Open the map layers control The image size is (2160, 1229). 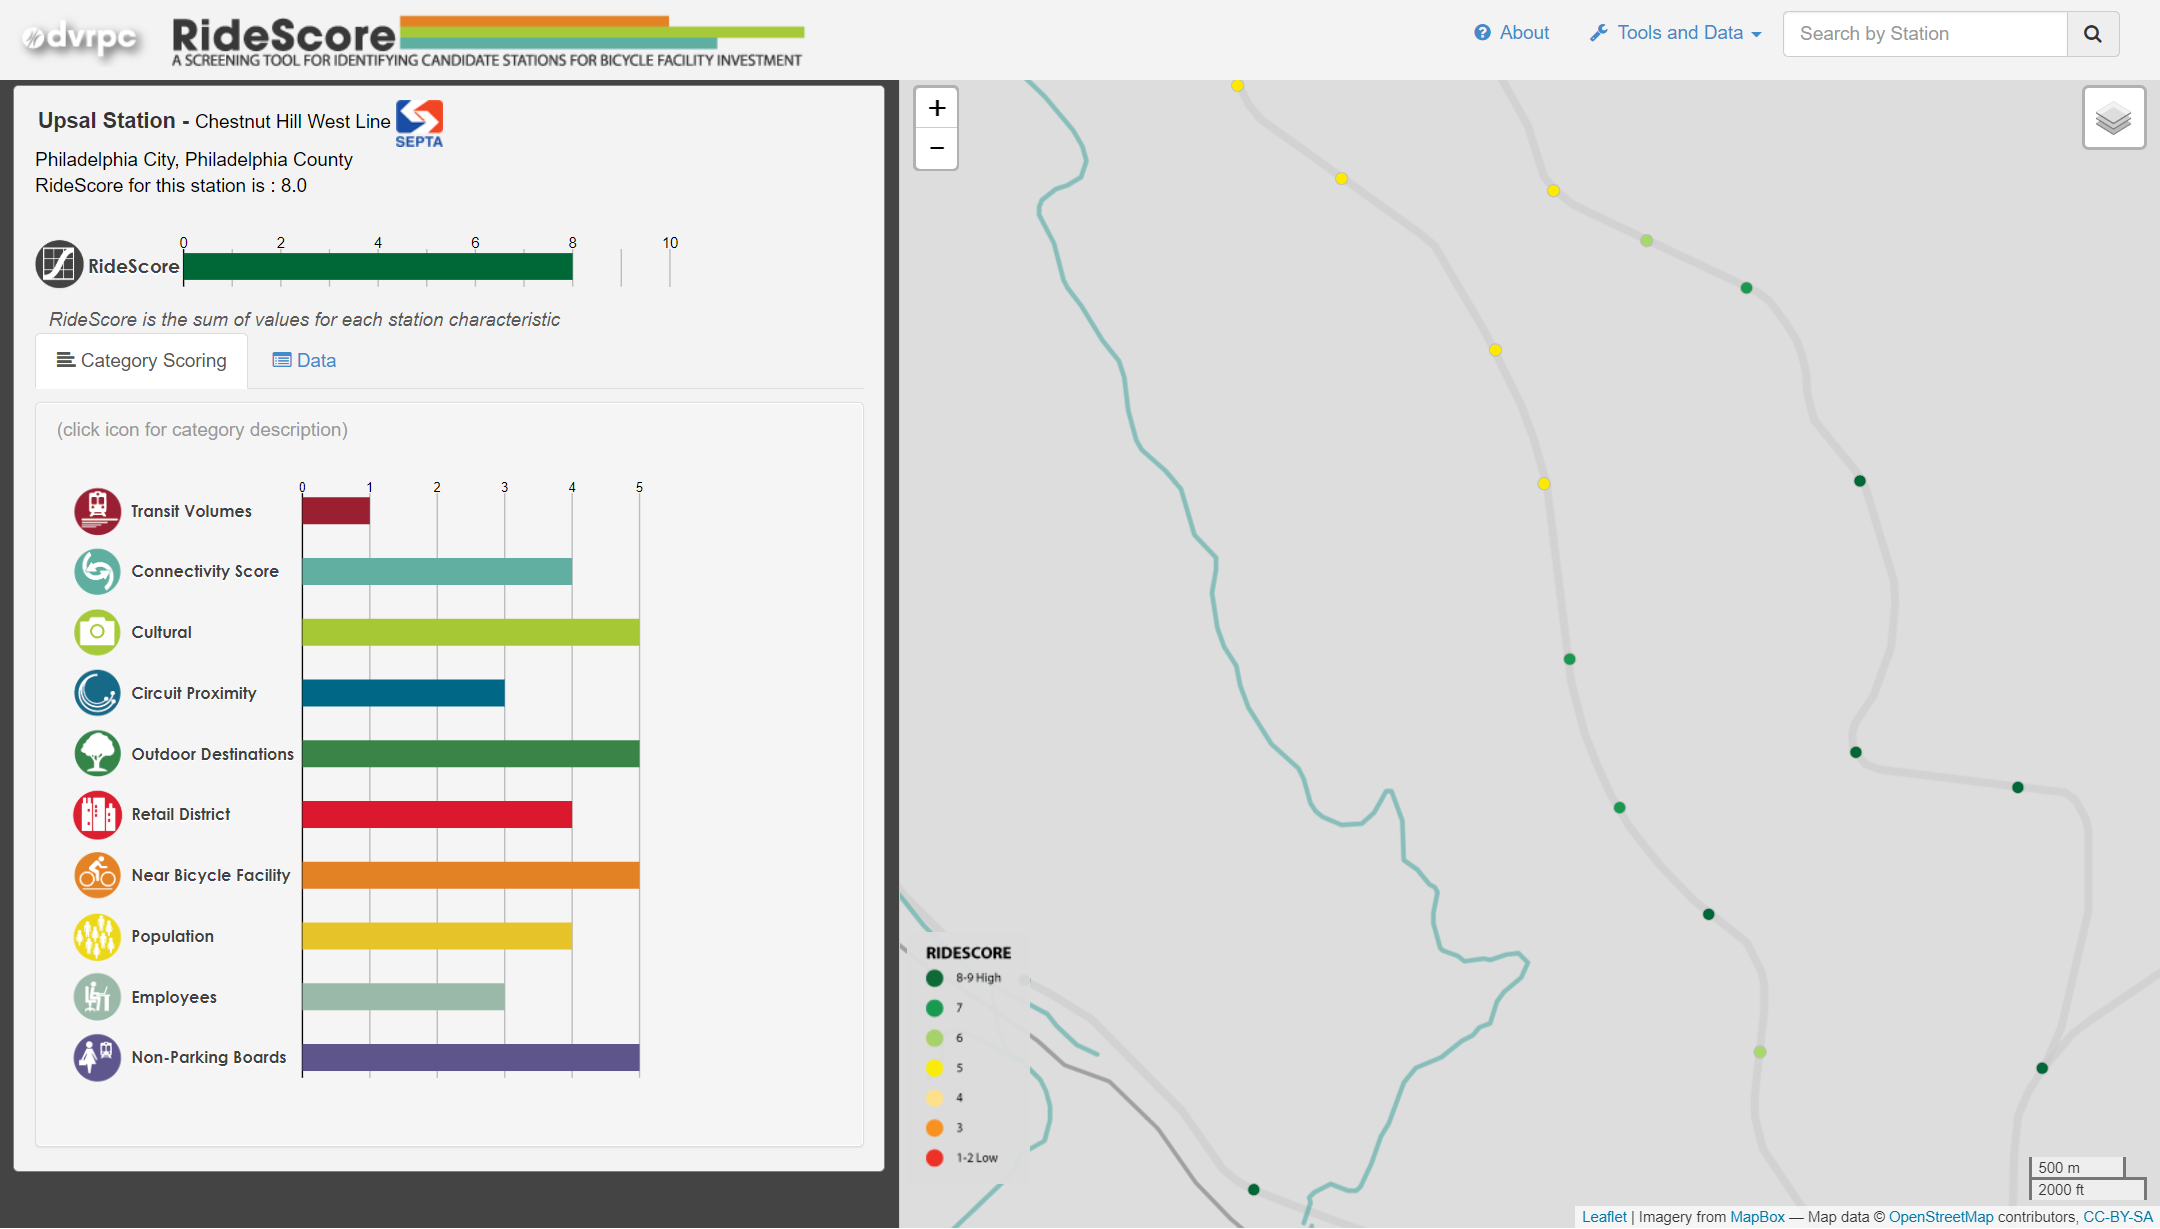[2113, 118]
